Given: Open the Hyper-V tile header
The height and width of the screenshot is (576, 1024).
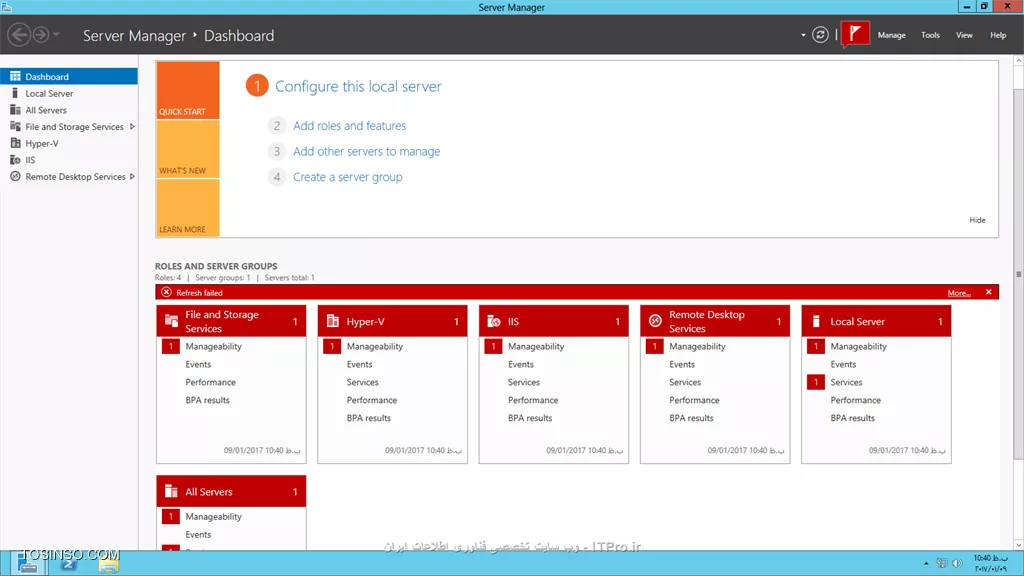Looking at the screenshot, I should coord(392,321).
